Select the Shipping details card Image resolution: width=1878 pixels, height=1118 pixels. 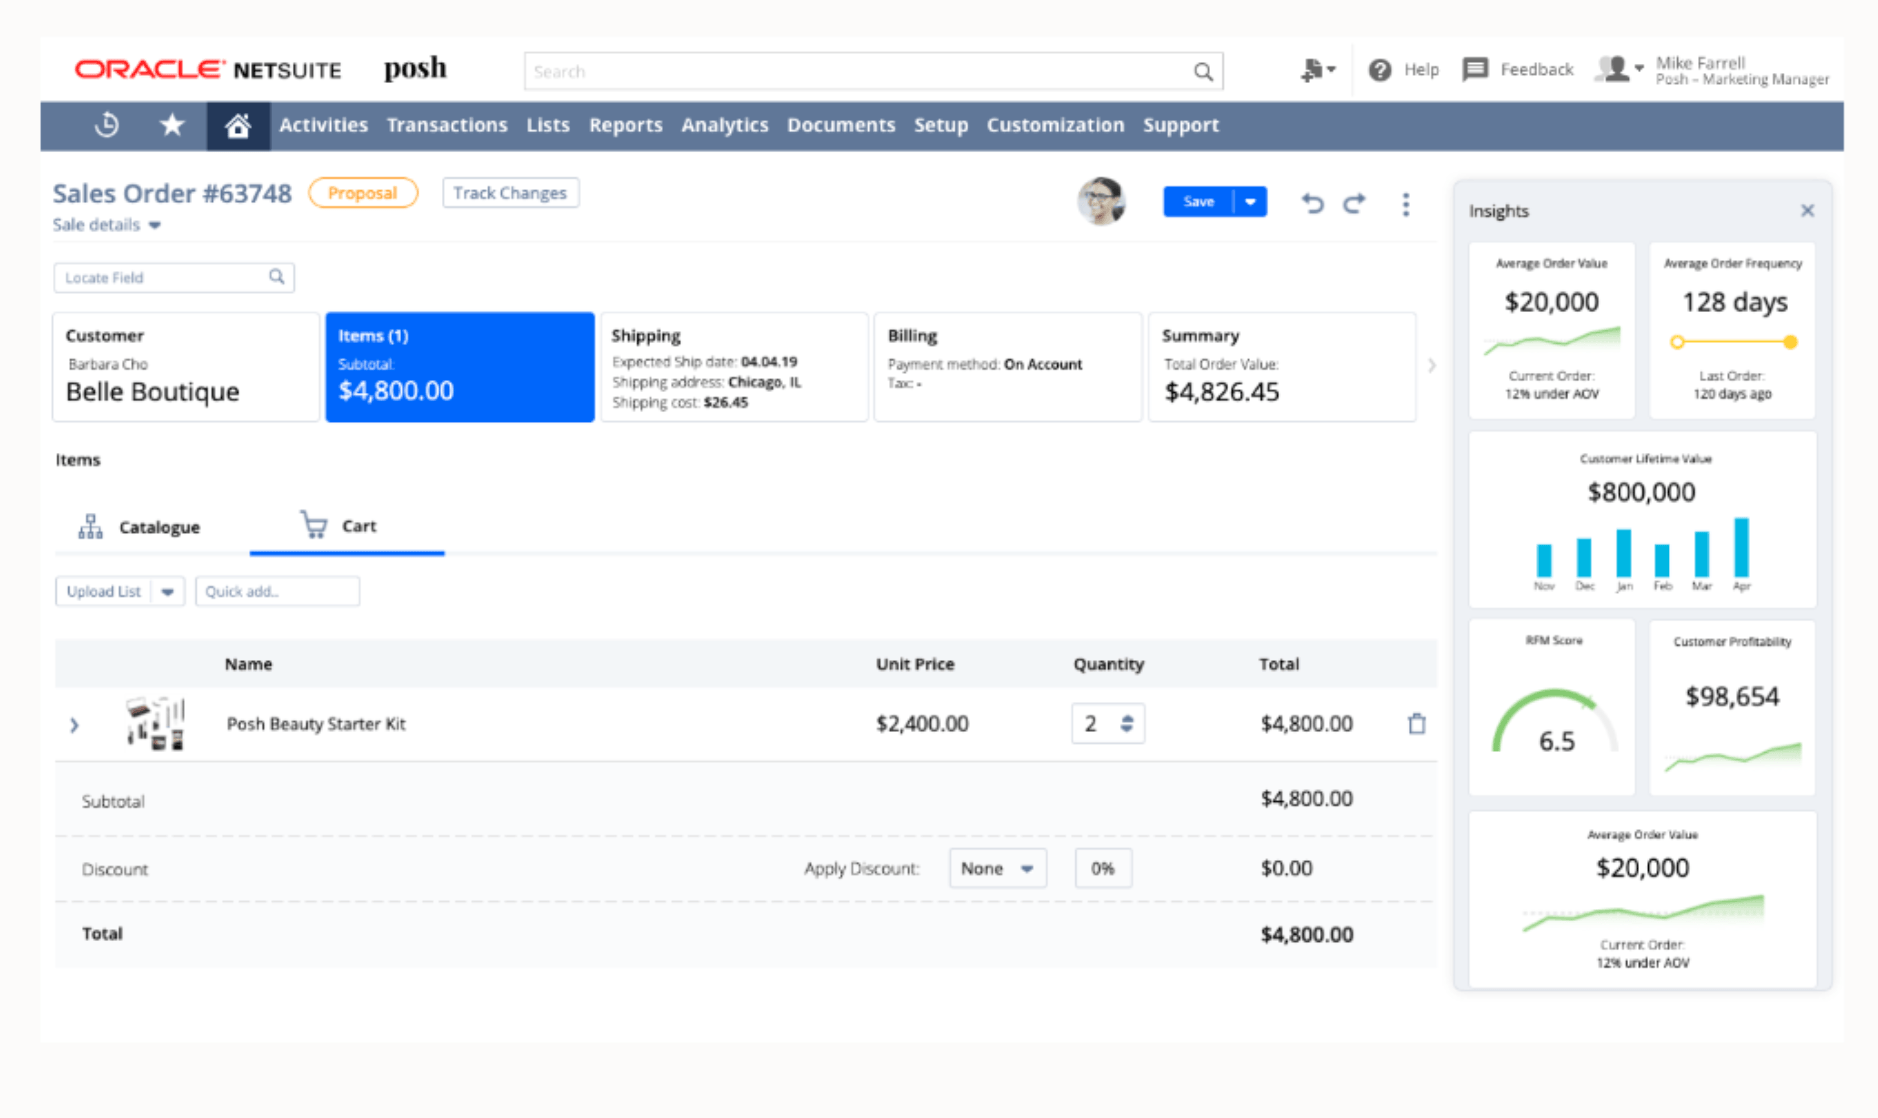coord(734,367)
